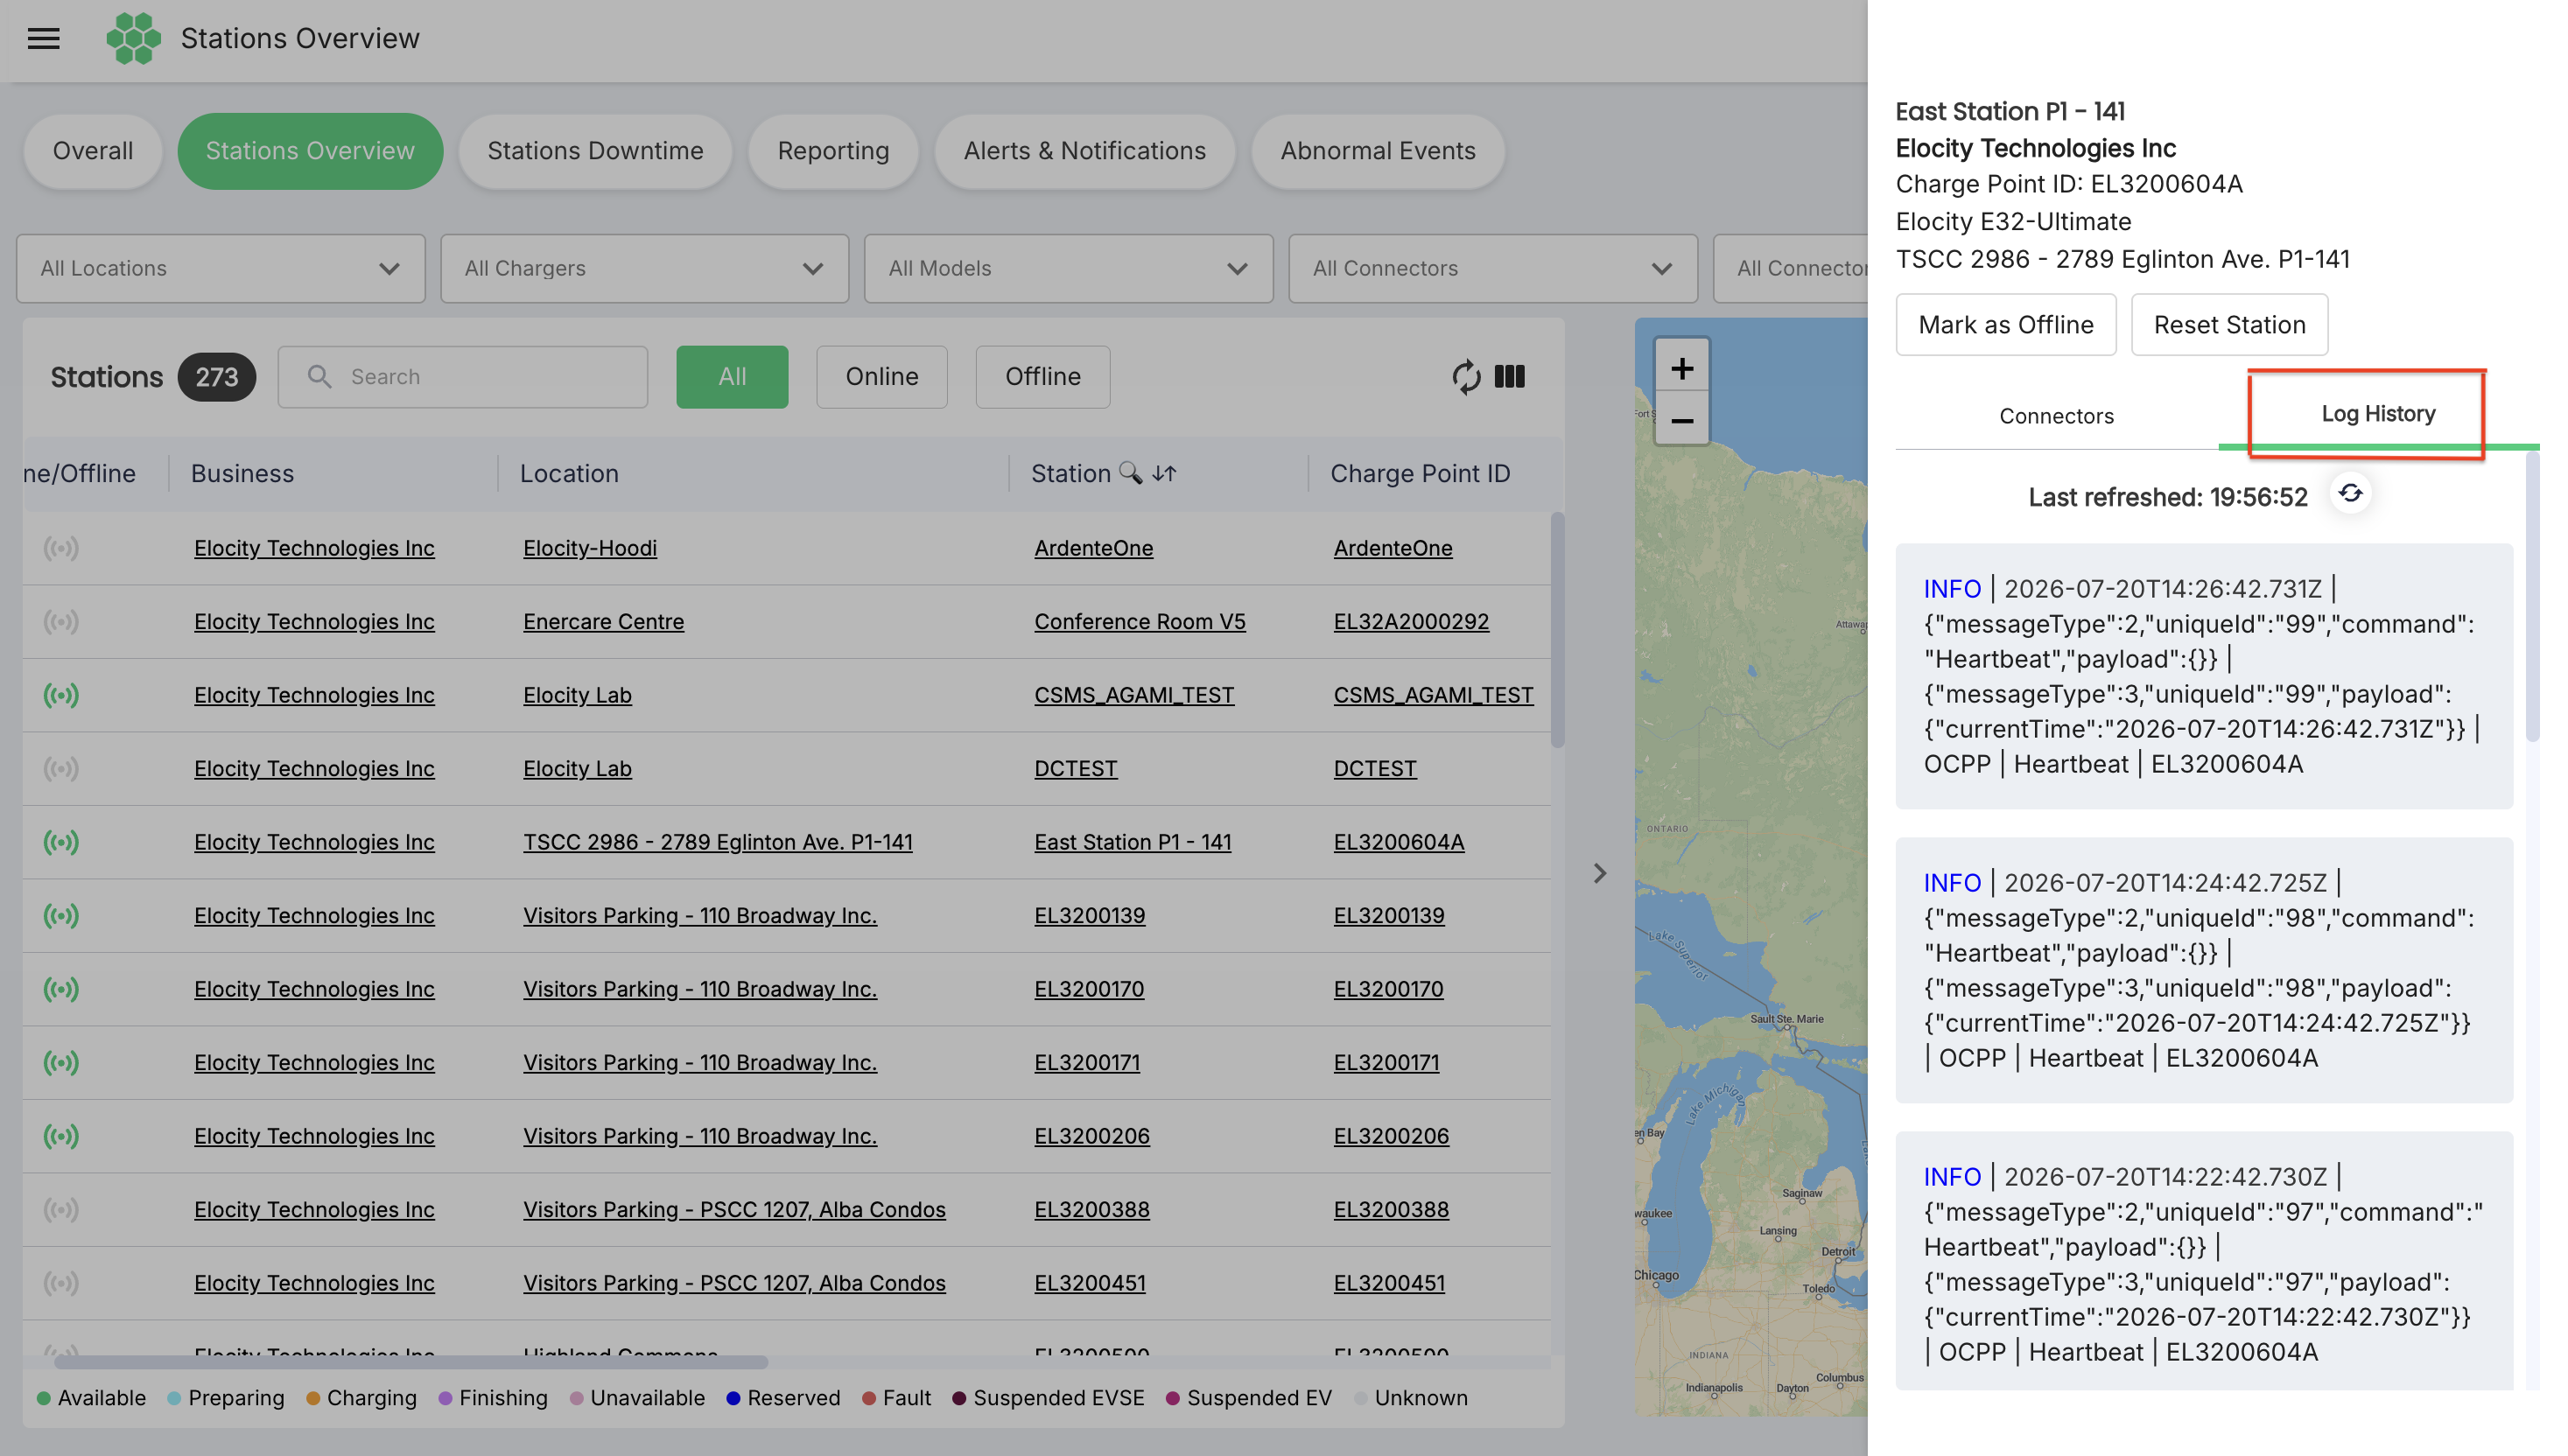2568x1456 pixels.
Task: Open the Enercare Centre location link
Action: (x=604, y=622)
